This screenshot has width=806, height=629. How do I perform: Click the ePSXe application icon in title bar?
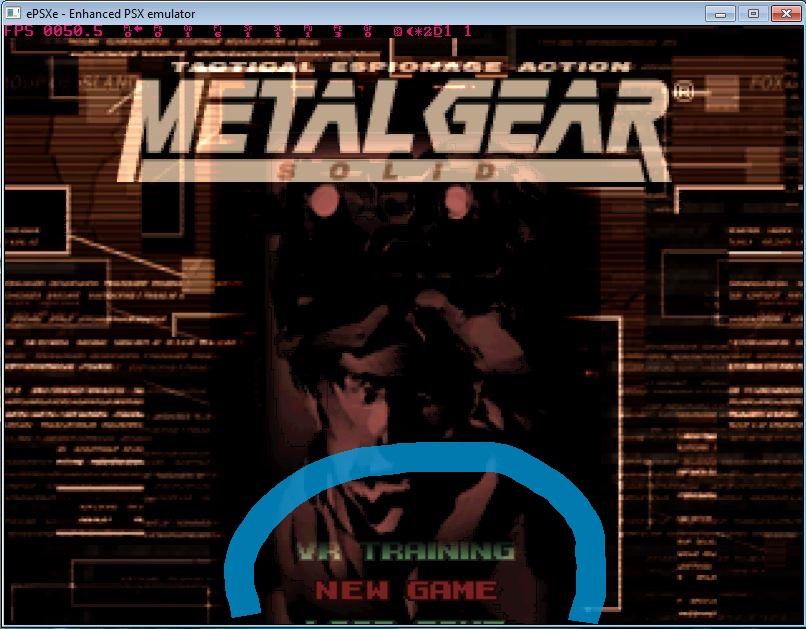click(13, 12)
